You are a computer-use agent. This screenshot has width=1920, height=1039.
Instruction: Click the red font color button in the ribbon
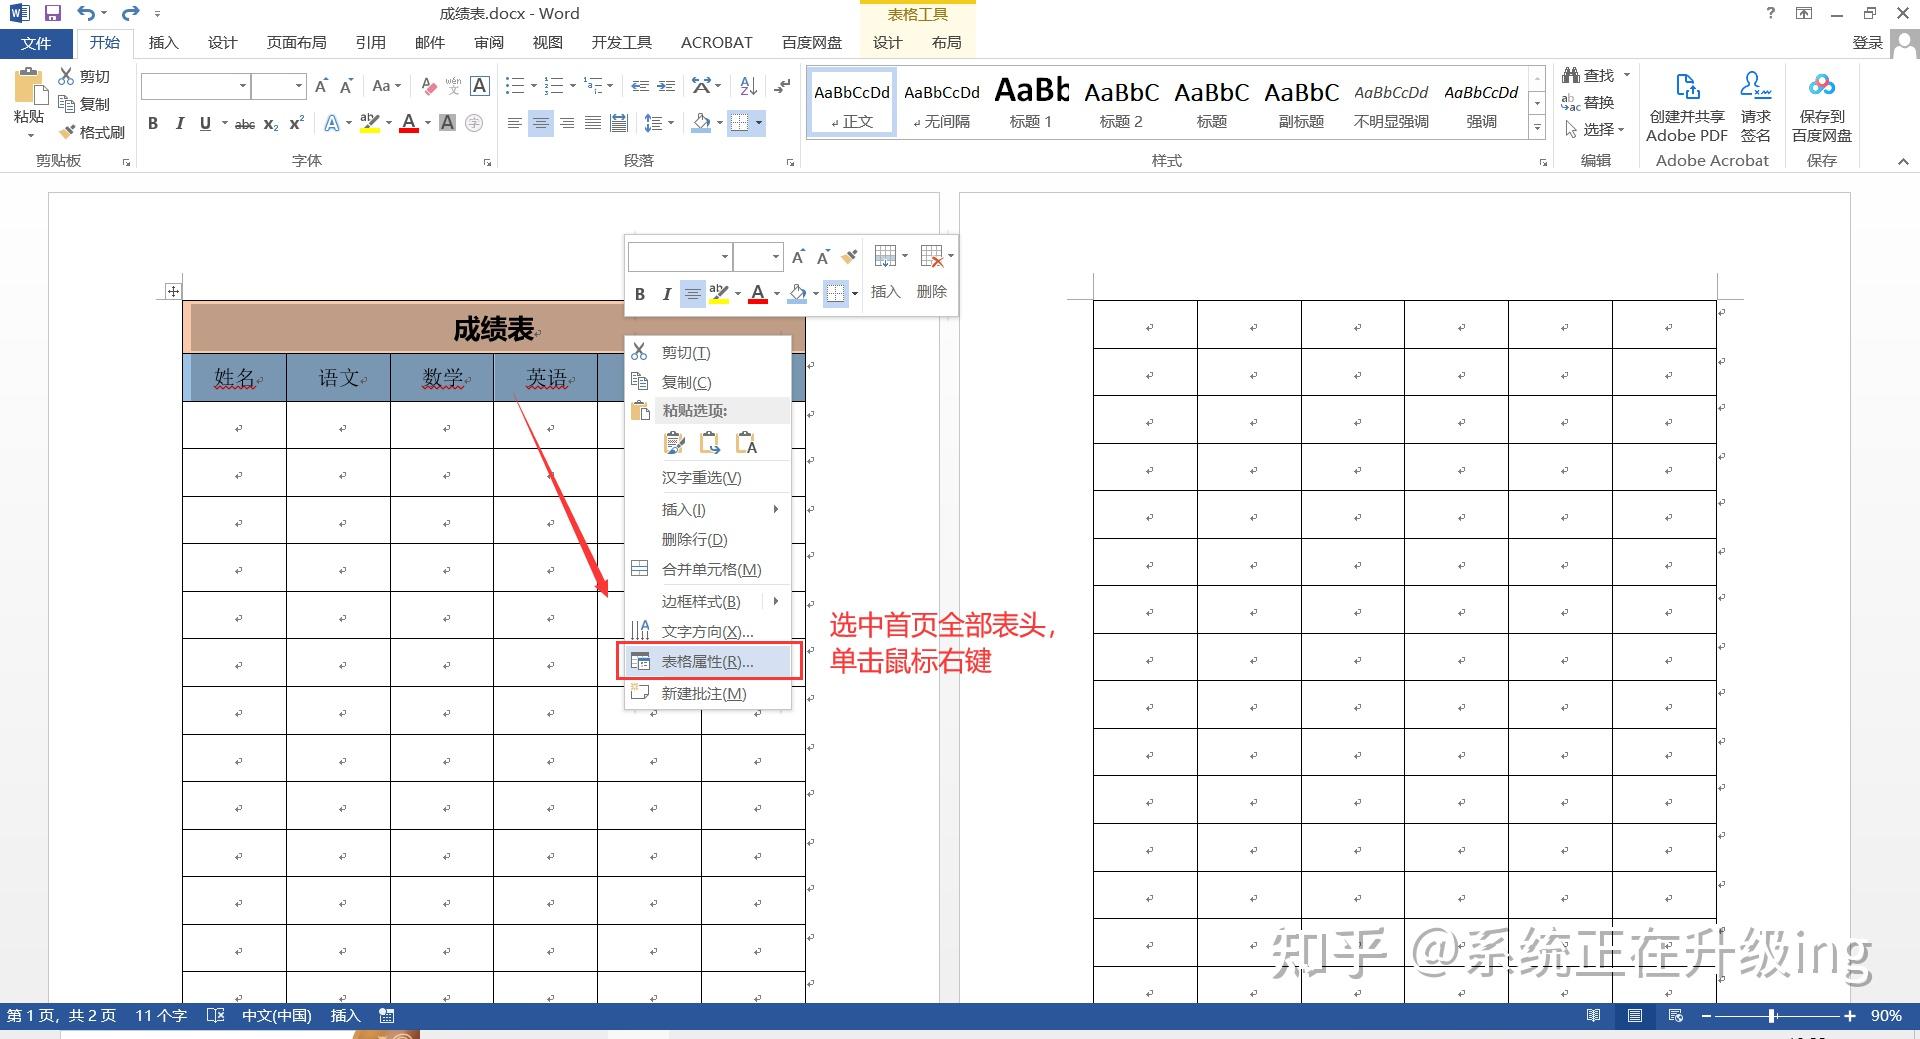[x=408, y=123]
